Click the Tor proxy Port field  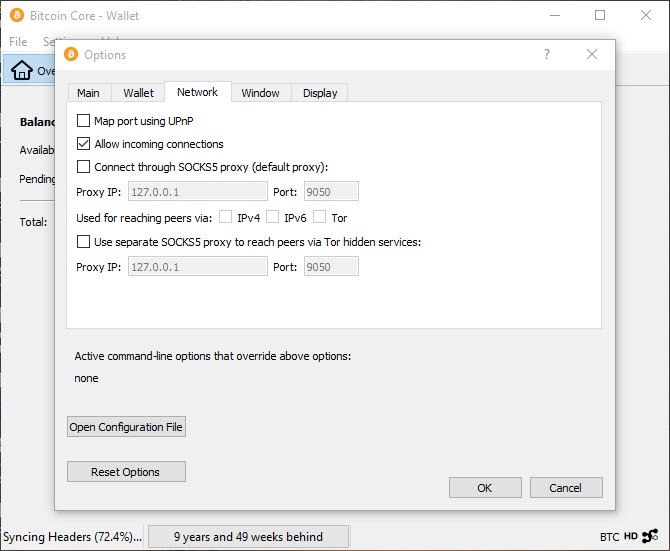pyautogui.click(x=331, y=267)
